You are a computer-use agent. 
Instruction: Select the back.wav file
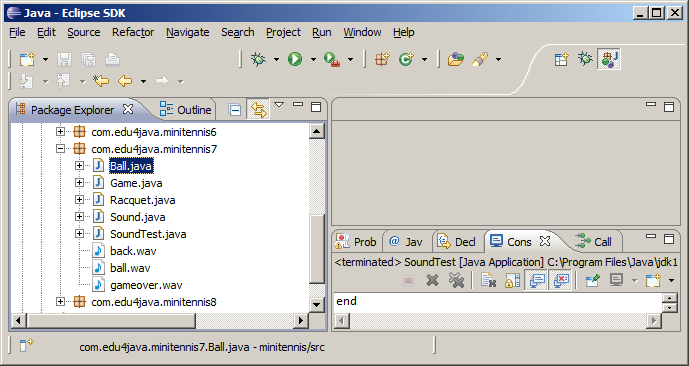tap(133, 251)
